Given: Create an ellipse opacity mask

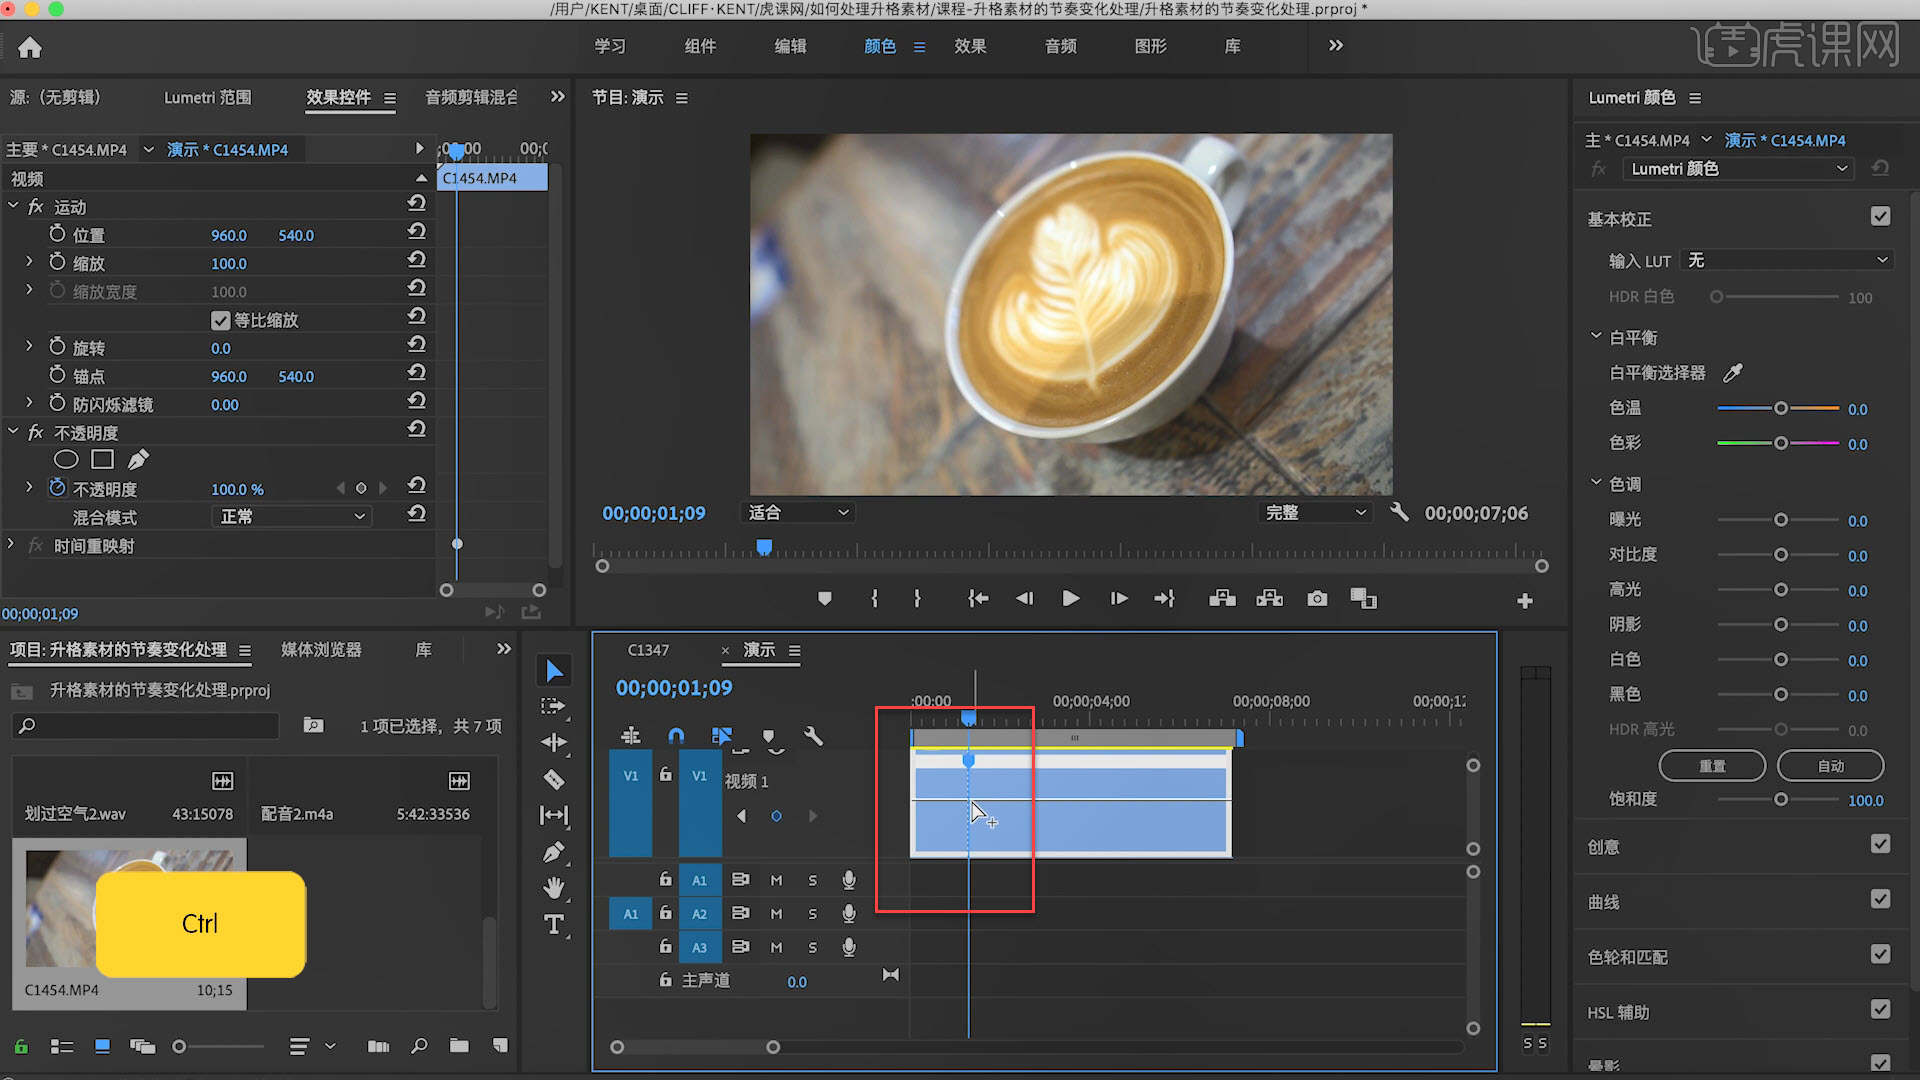Looking at the screenshot, I should (66, 459).
